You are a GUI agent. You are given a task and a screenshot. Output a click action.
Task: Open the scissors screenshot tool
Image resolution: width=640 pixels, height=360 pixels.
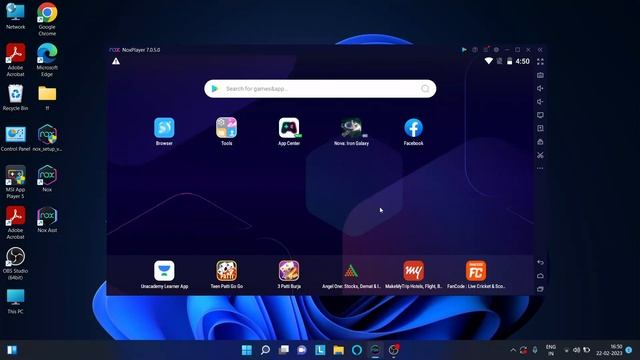point(540,155)
